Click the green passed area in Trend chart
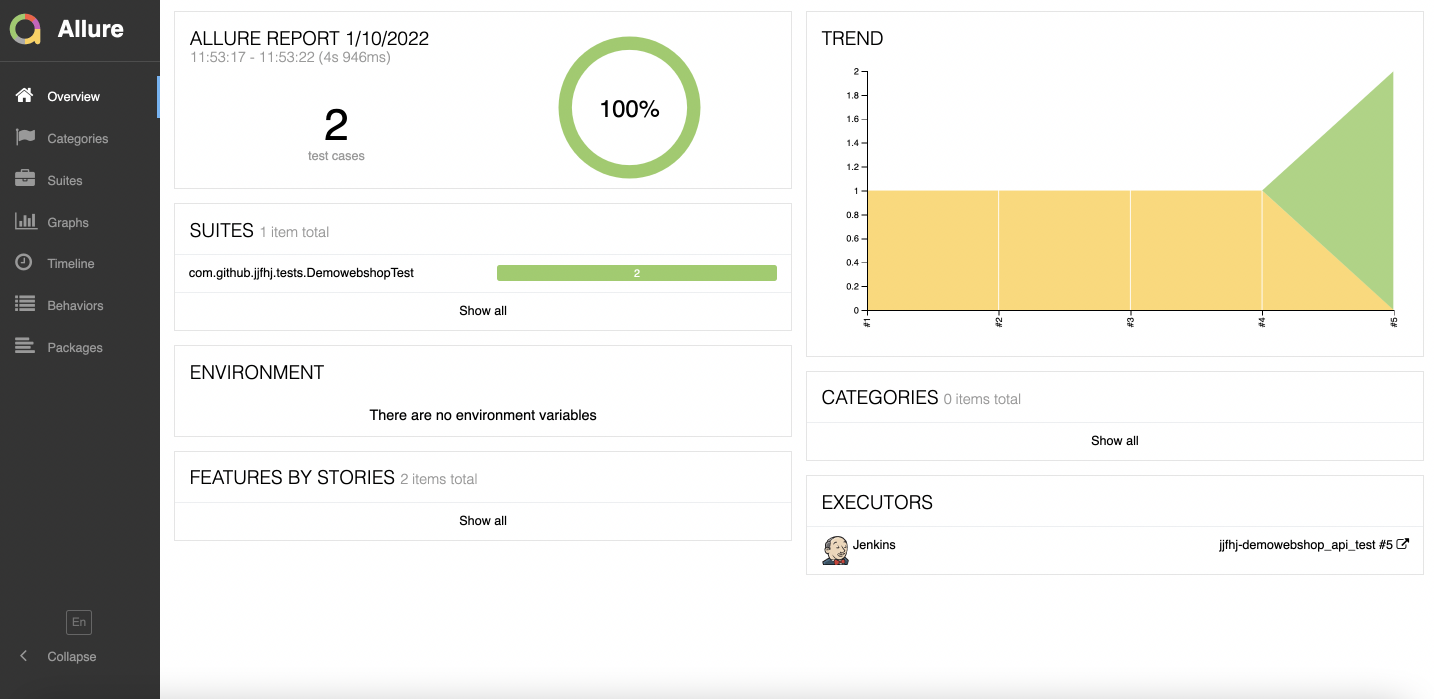The image size is (1434, 699). [x=1350, y=190]
